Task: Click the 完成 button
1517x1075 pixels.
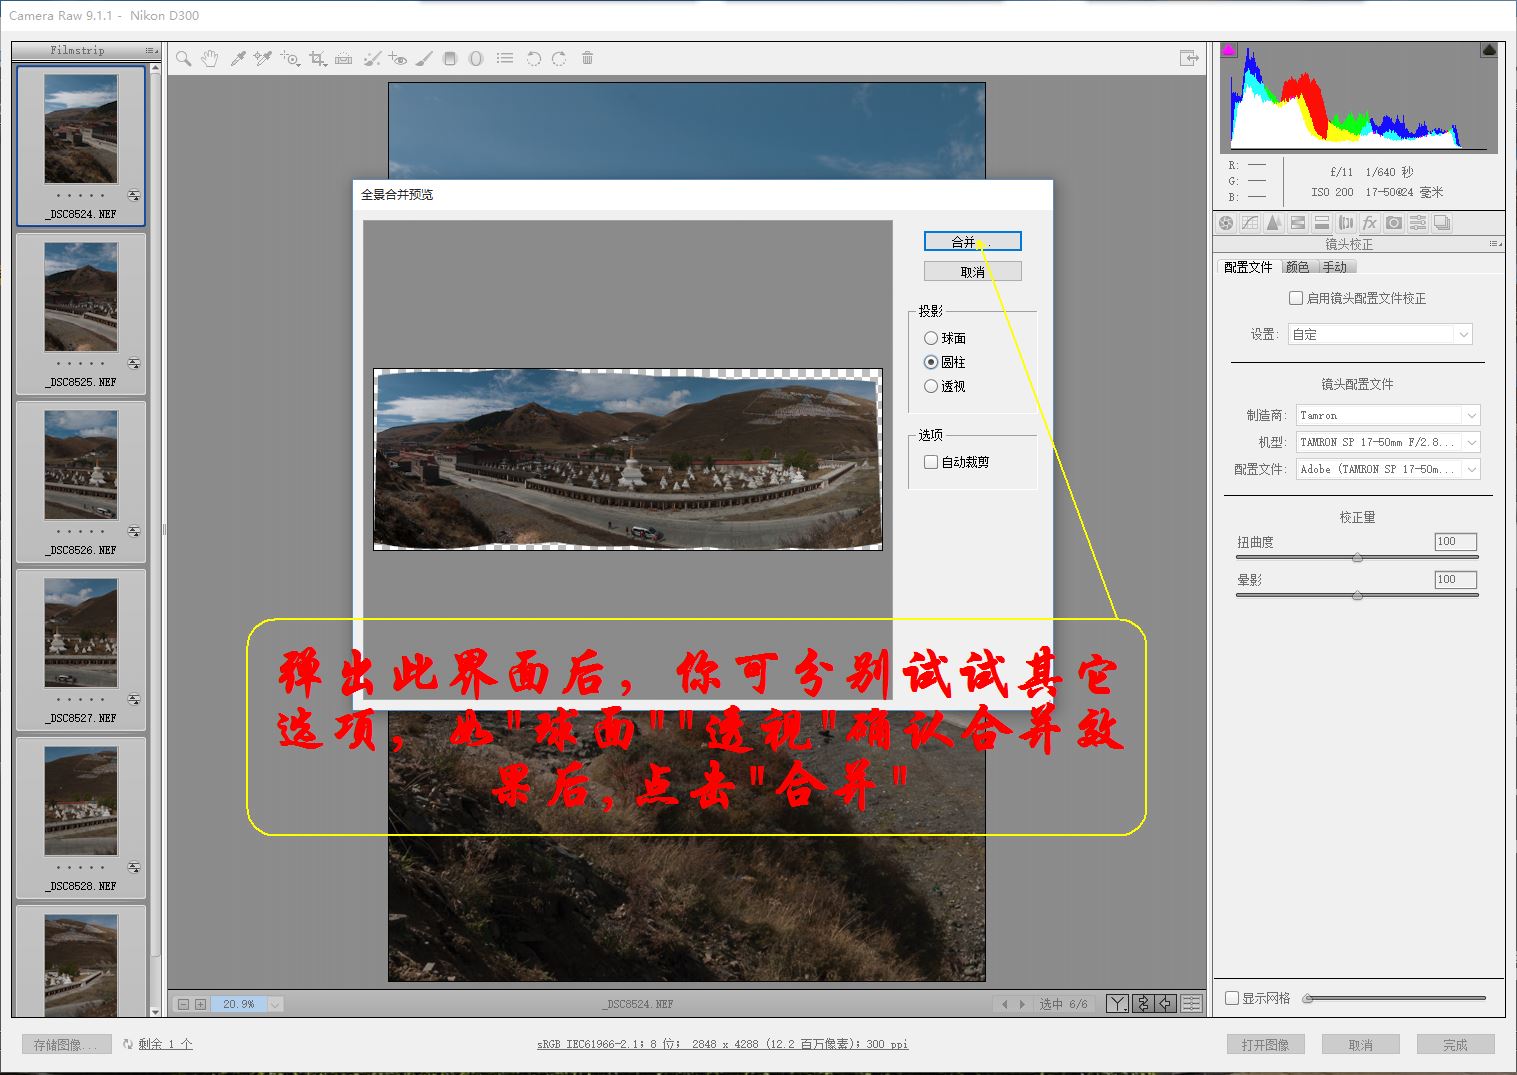Action: click(x=1455, y=1045)
